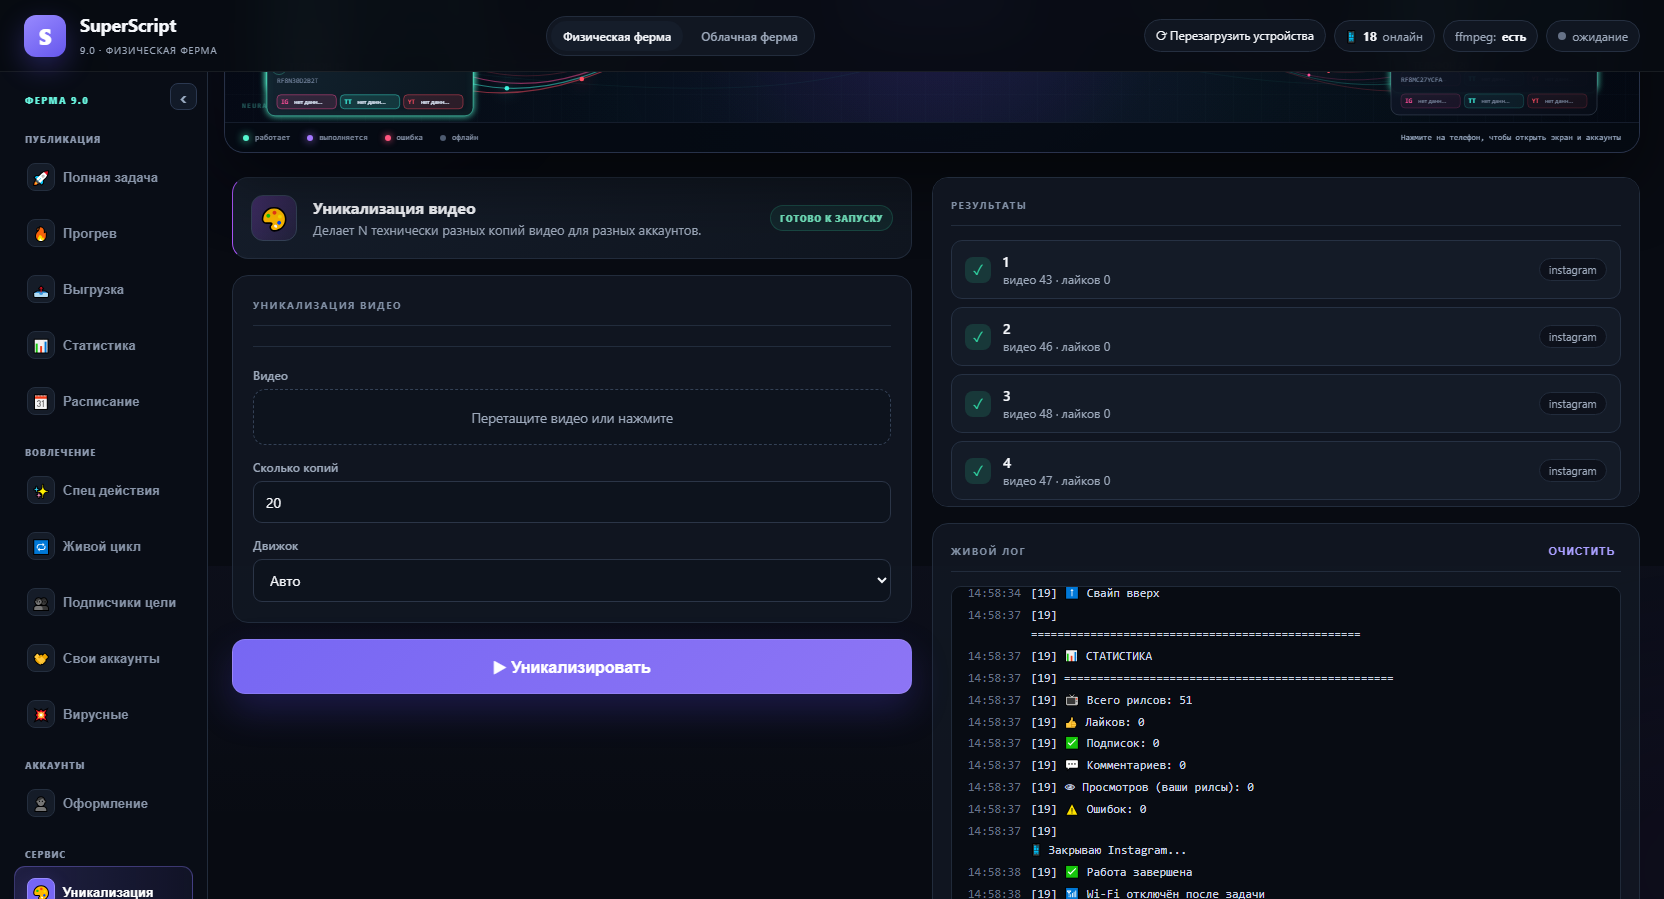Open Подписчики цели people icon
Screen dimensions: 1664x899
pyautogui.click(x=41, y=603)
